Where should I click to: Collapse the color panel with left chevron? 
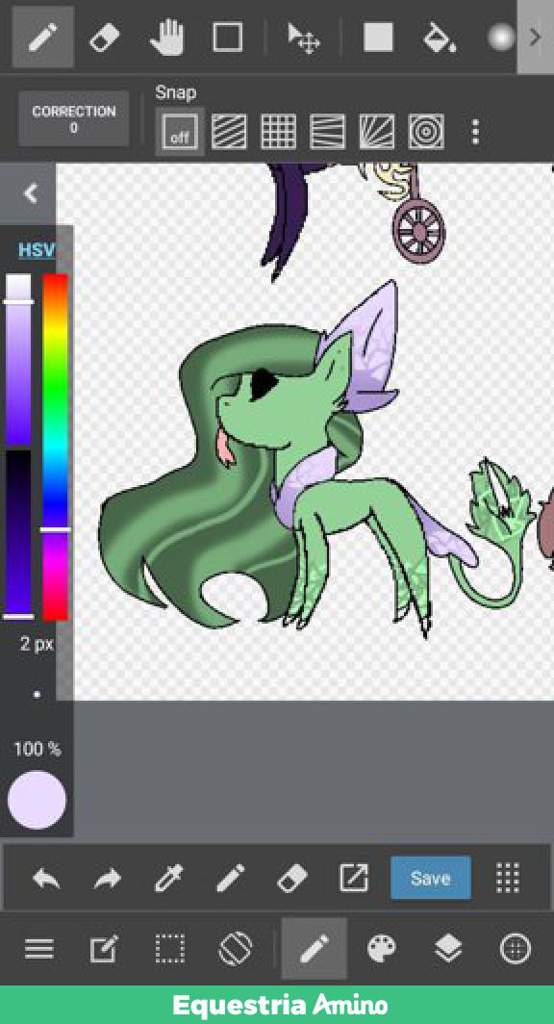click(x=29, y=193)
